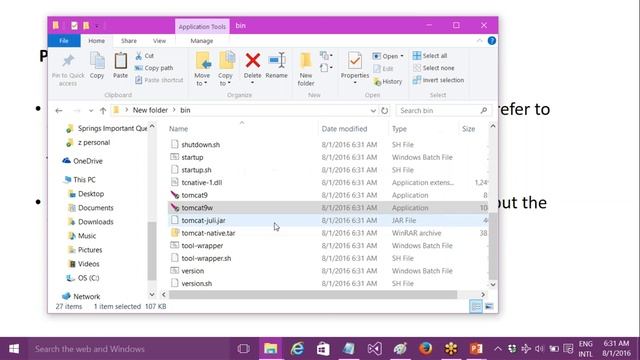Click the Application Tools contextual tab
640x360 pixels.
202,27
